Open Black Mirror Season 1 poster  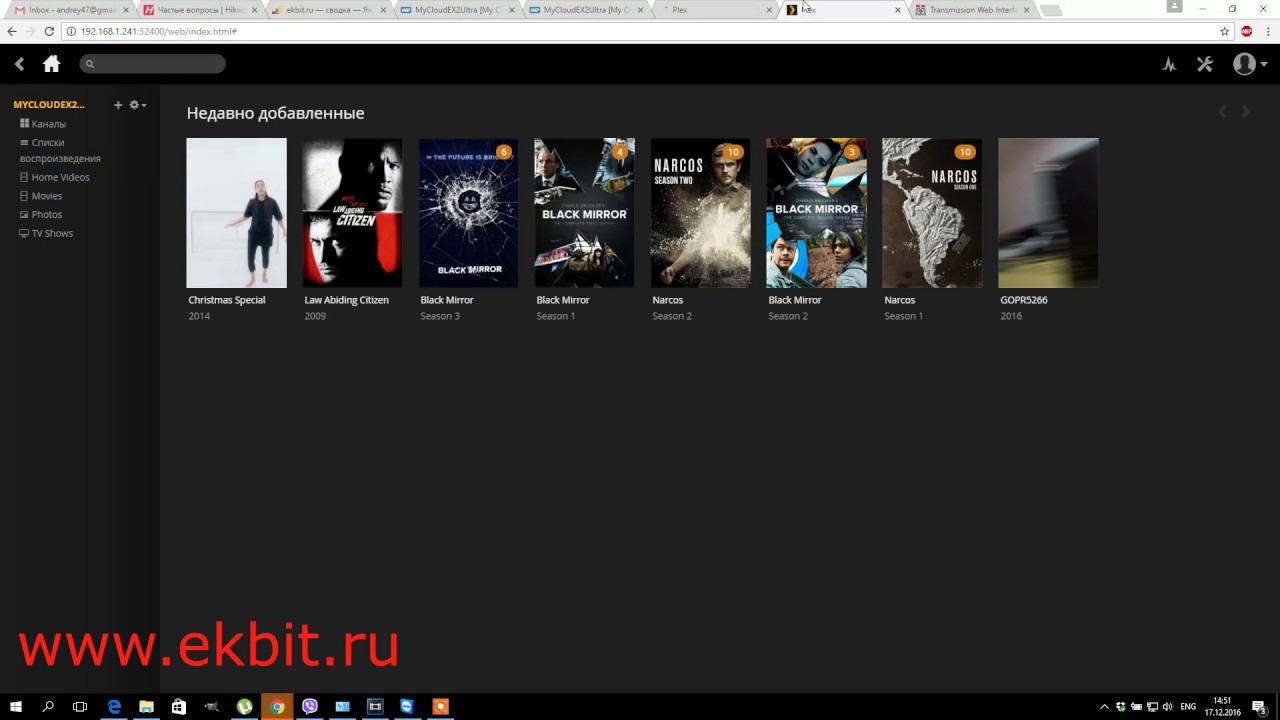pyautogui.click(x=584, y=213)
